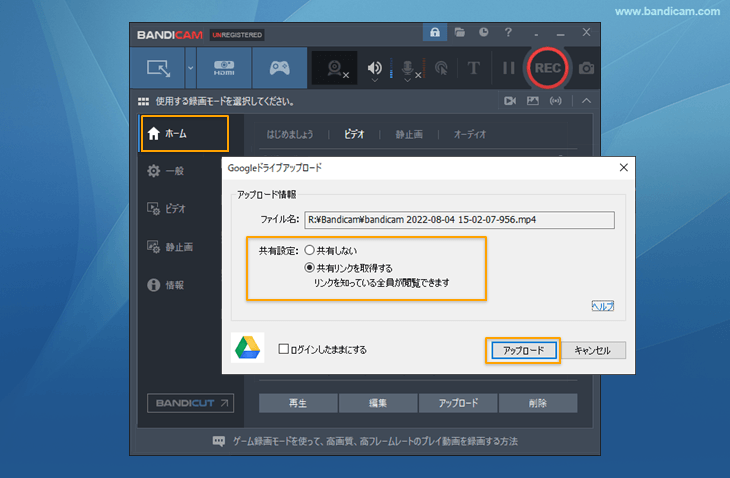The image size is (730, 478).
Task: Click the Google Drive logo
Action: coord(247,348)
